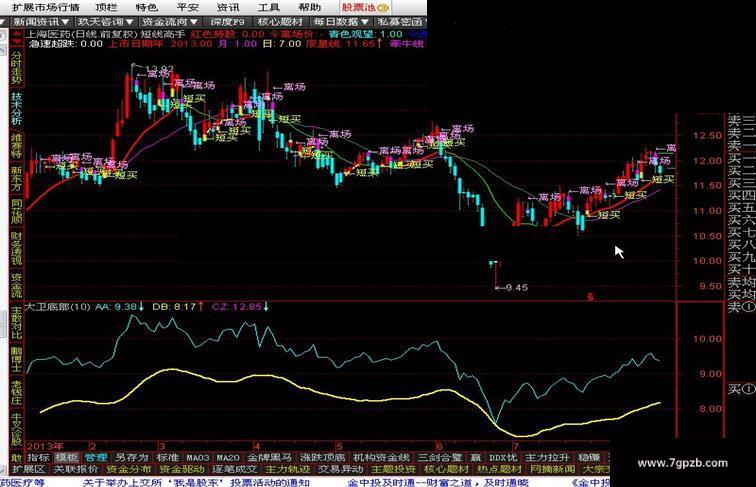
Task: Click the 扩展区 bottom tab
Action: coord(28,469)
